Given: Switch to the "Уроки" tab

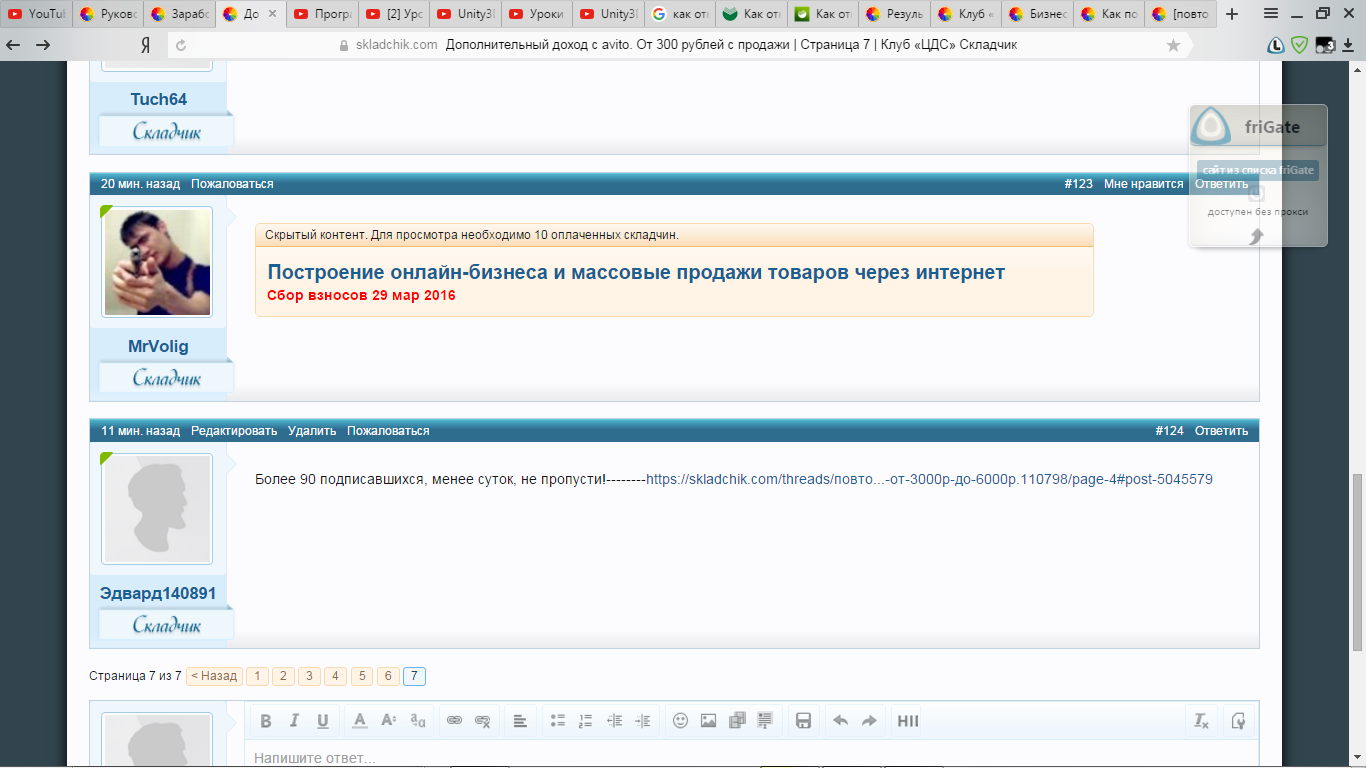Looking at the screenshot, I should click(536, 14).
